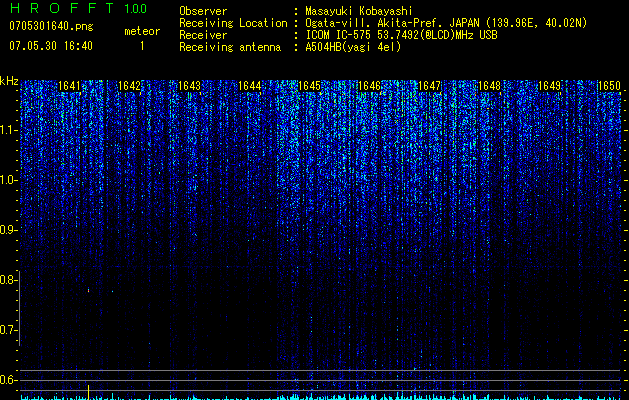Click the 0.8 frequency axis label
The height and width of the screenshot is (400, 629).
pyautogui.click(x=7, y=280)
